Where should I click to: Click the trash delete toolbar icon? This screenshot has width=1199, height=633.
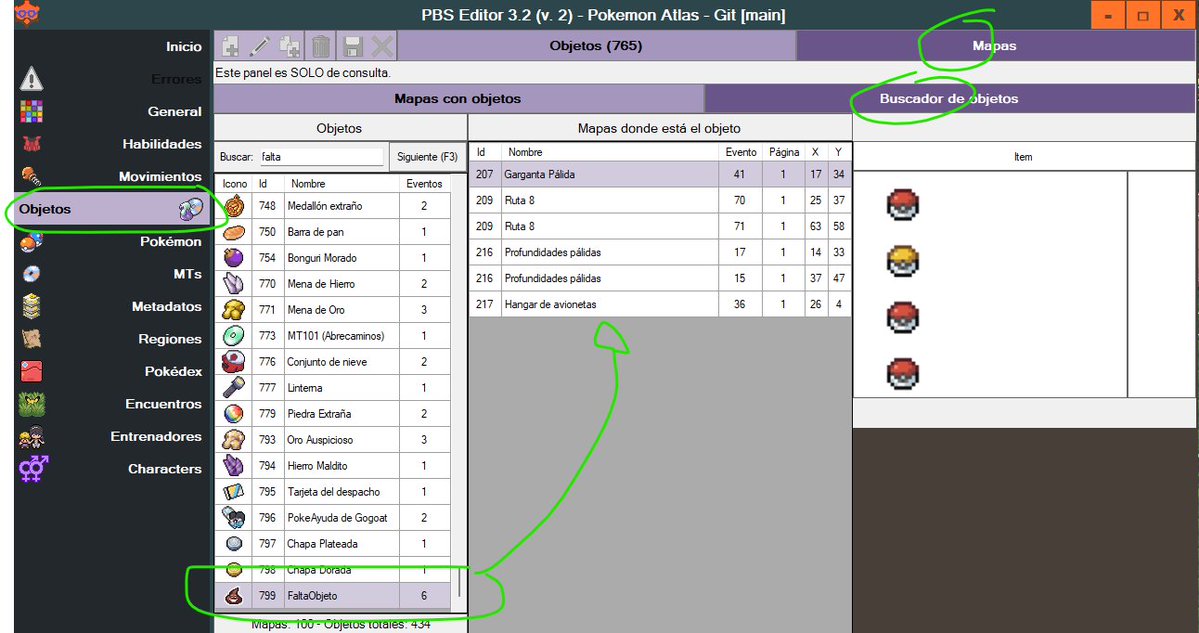(321, 47)
